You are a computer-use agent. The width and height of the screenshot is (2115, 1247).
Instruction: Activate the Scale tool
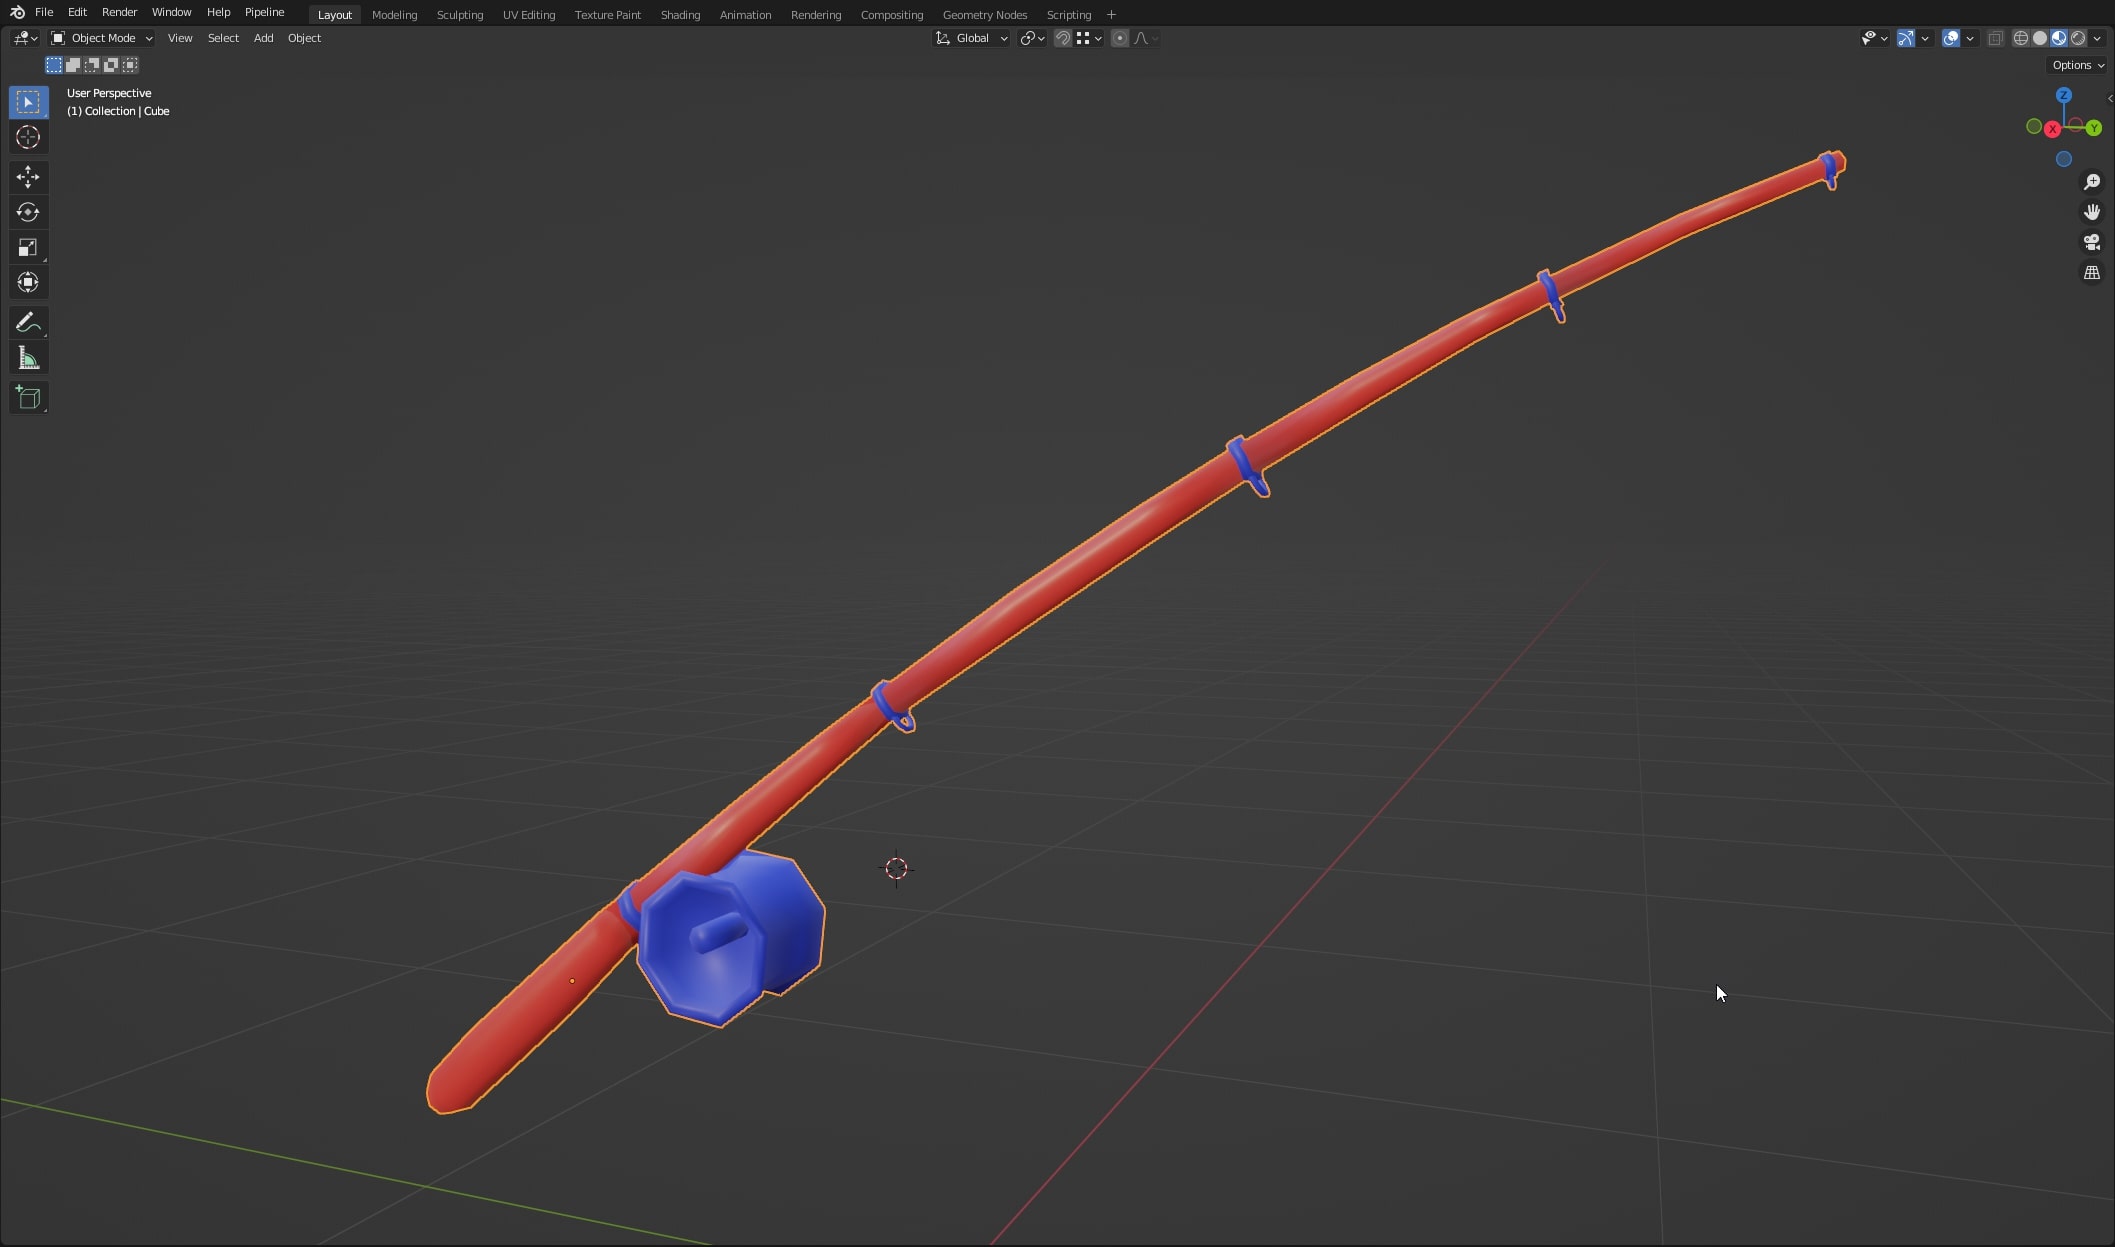28,247
